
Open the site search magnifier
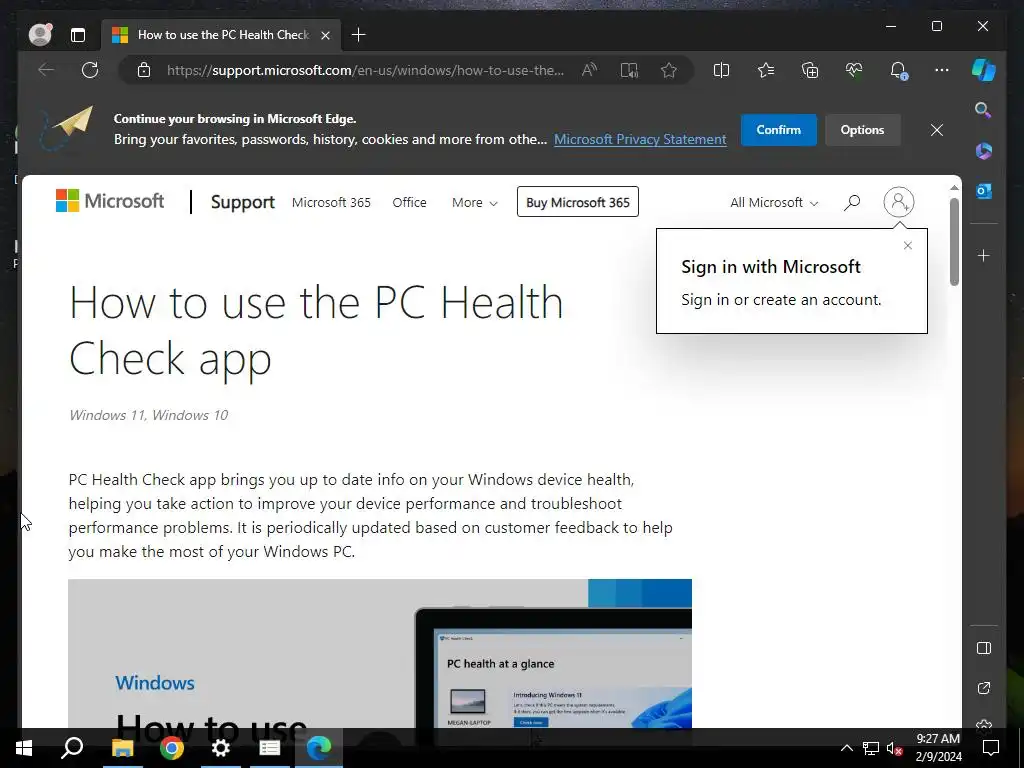(x=852, y=202)
